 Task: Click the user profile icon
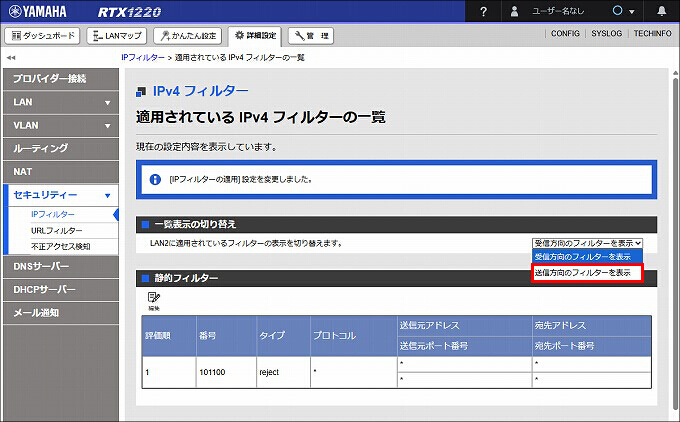(x=514, y=12)
